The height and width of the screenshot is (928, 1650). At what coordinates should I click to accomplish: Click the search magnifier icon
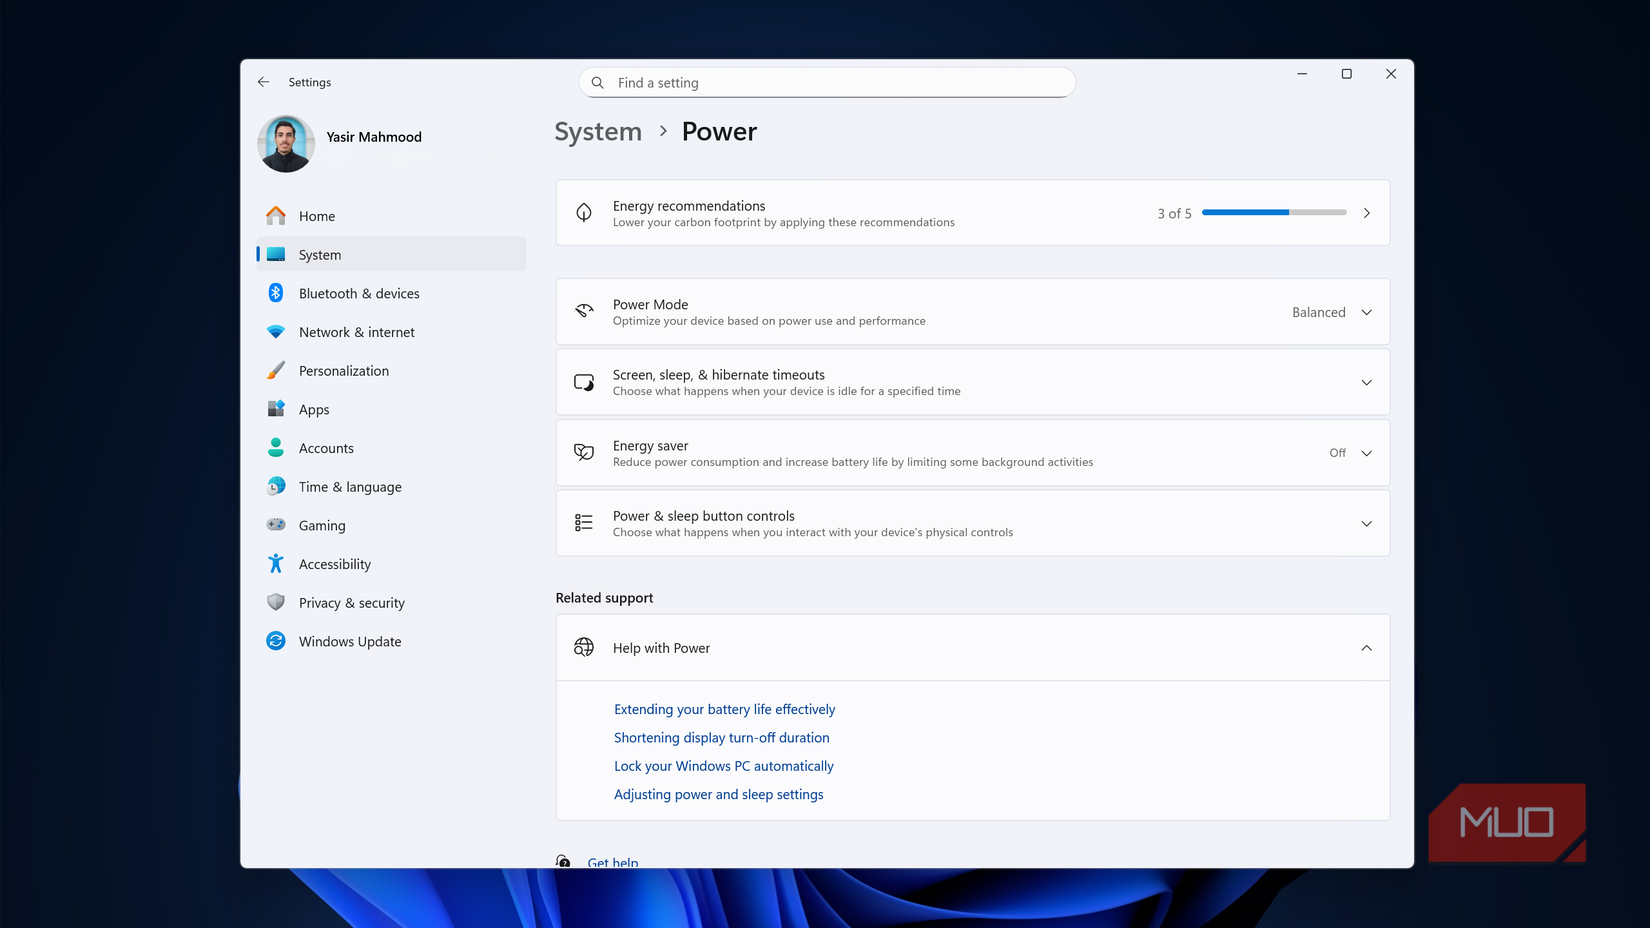point(598,83)
